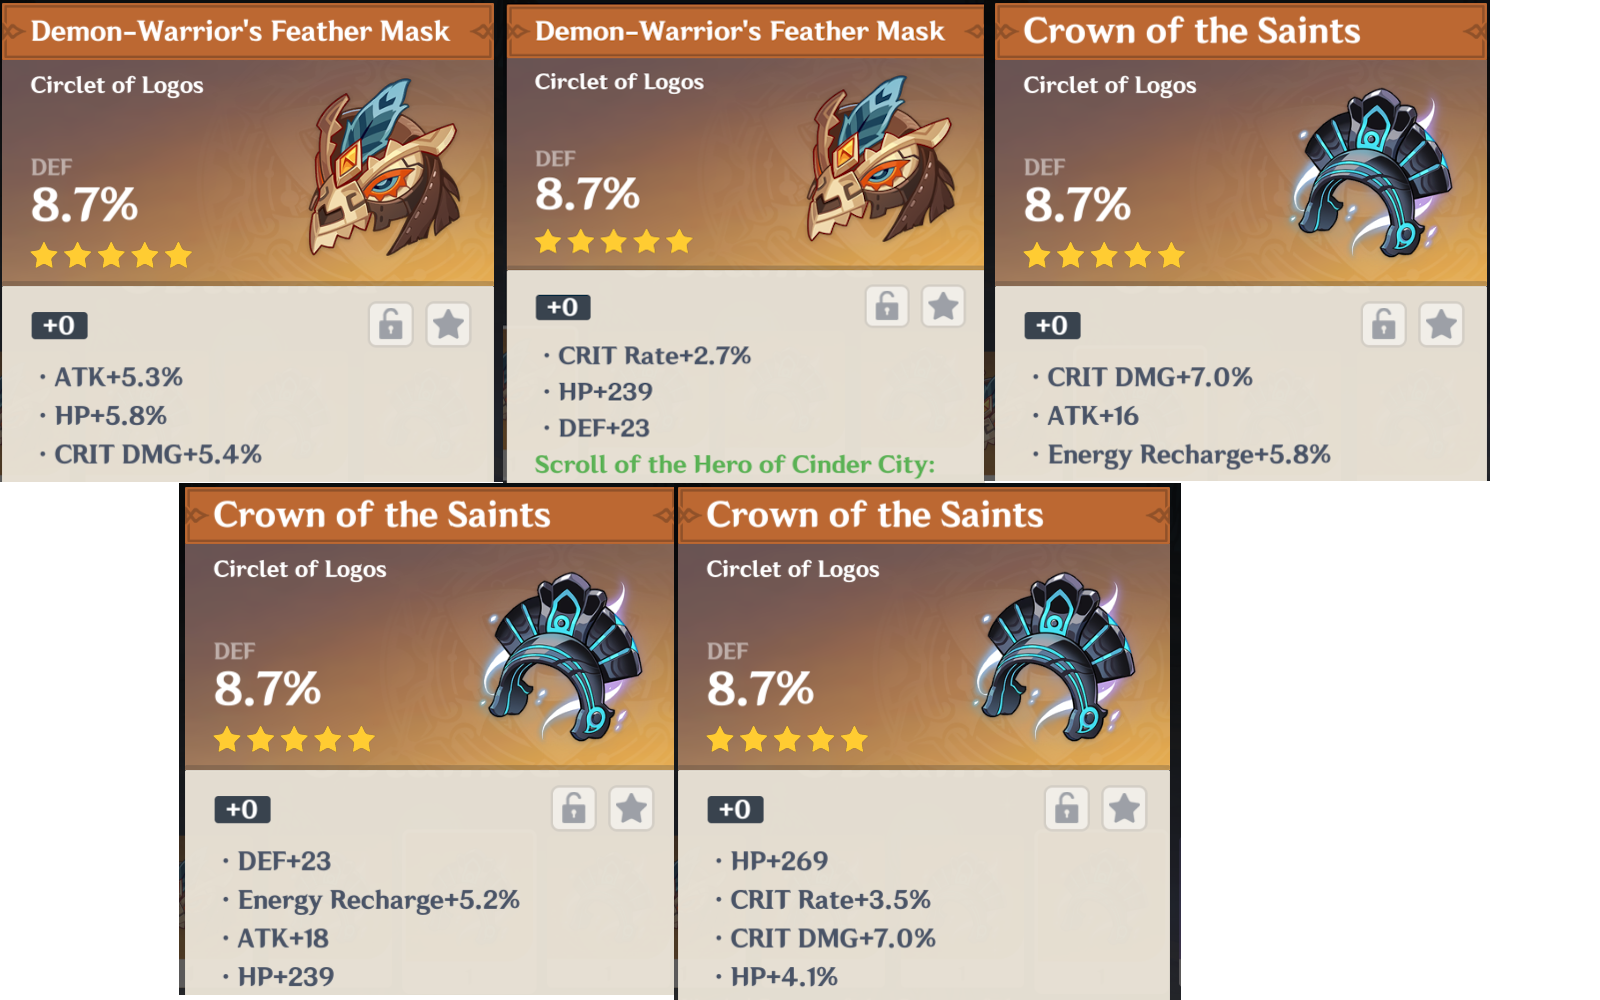1600x1000 pixels.
Task: Favorite the ATK+5.3% Feather Mask artifact
Action: [x=449, y=324]
